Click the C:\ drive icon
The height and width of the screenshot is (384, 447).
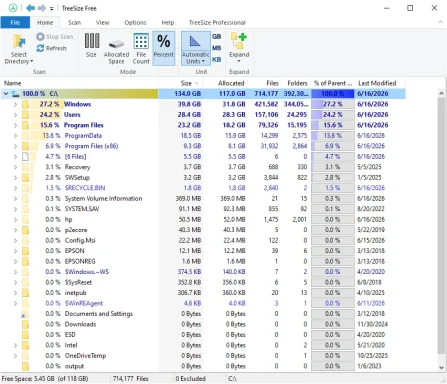click(x=15, y=94)
